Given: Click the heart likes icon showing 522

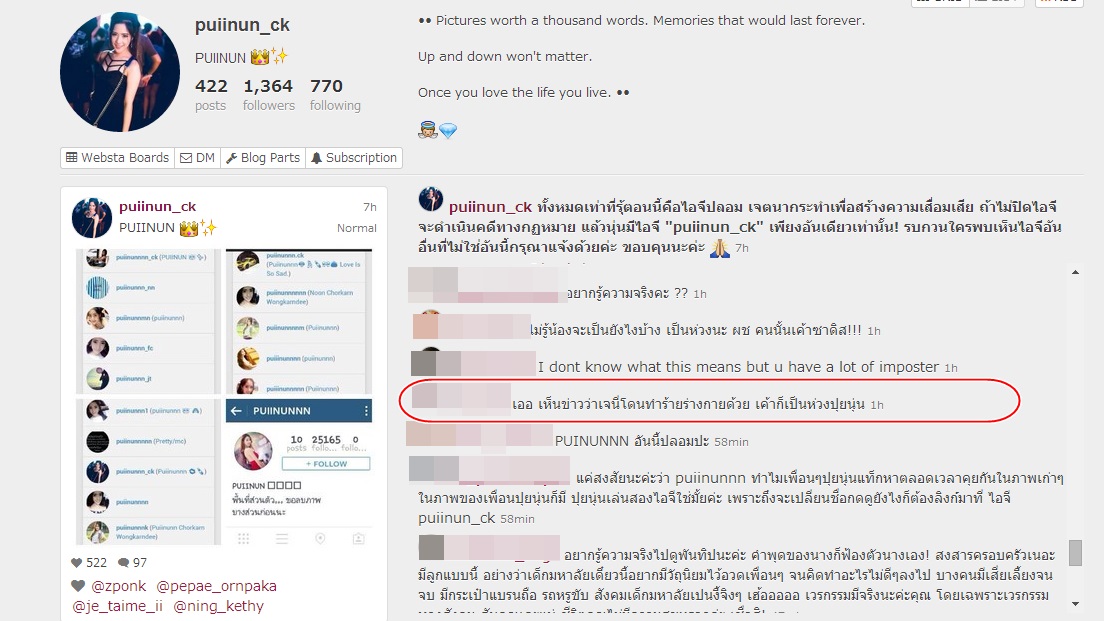Looking at the screenshot, I should (x=77, y=563).
